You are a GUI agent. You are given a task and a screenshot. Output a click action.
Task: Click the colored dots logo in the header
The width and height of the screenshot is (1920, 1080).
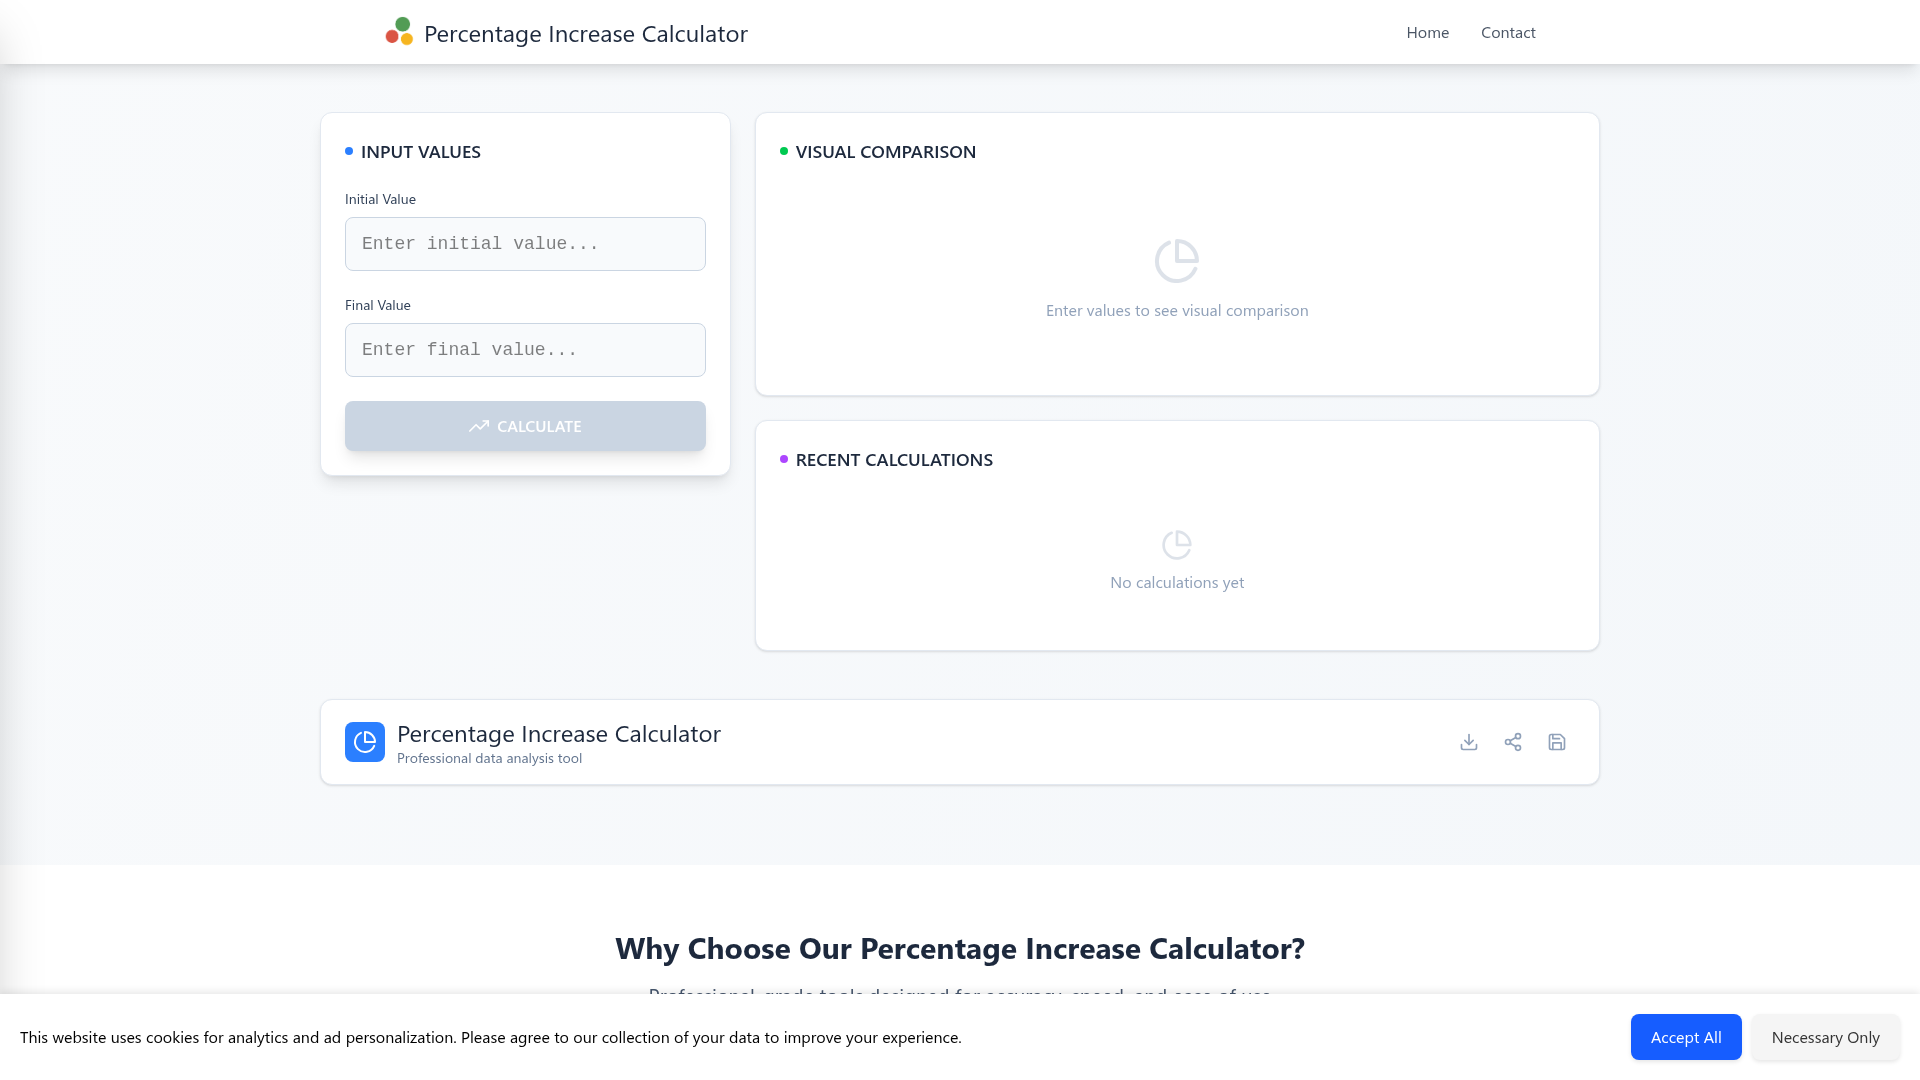[x=398, y=32]
